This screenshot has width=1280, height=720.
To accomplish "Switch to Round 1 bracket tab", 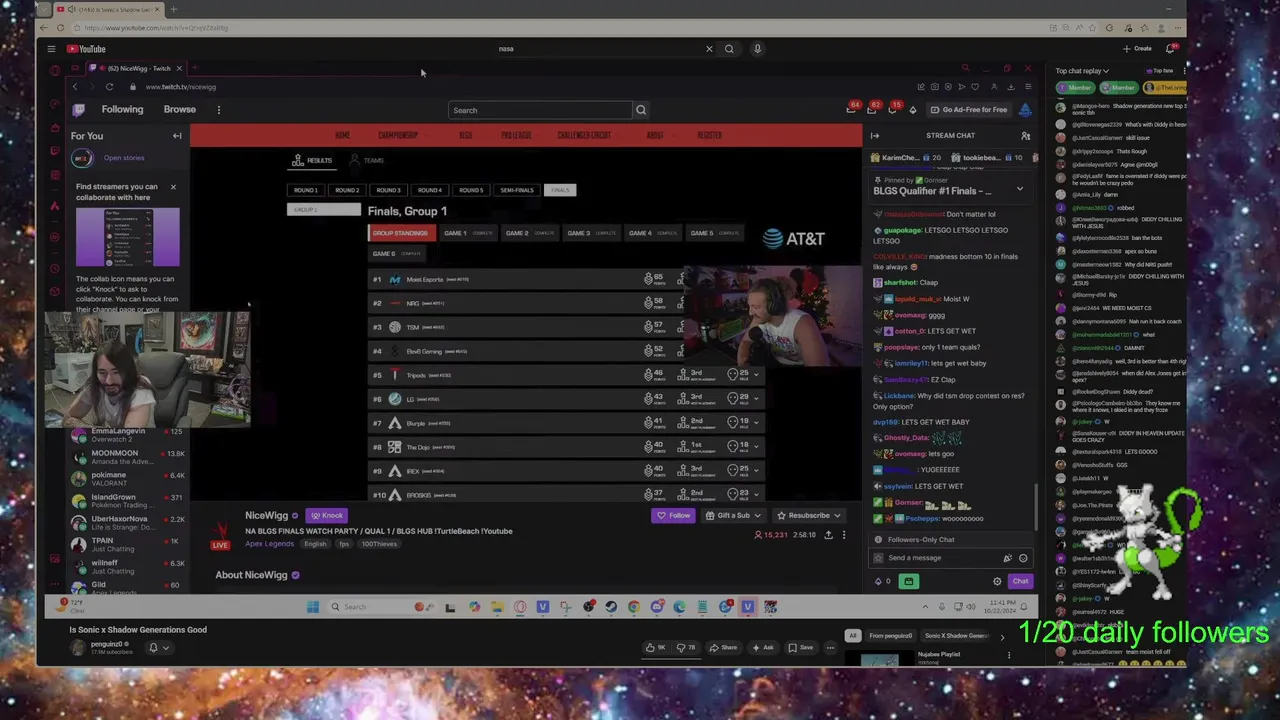I will click(306, 190).
